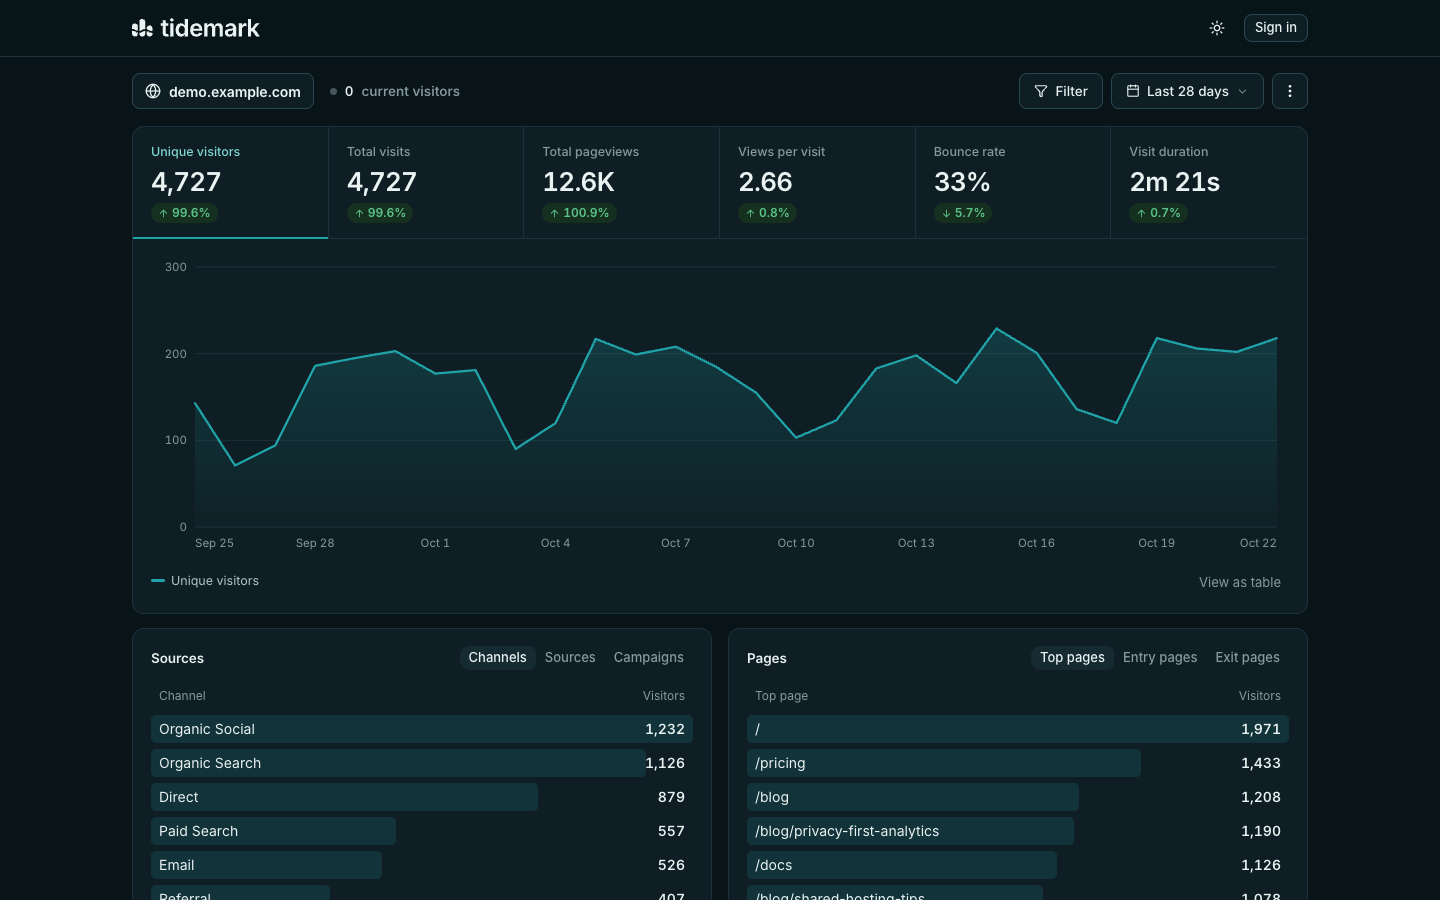This screenshot has height=900, width=1440.
Task: Click the 5.7% down badge under Bounce rate
Action: pyautogui.click(x=963, y=213)
